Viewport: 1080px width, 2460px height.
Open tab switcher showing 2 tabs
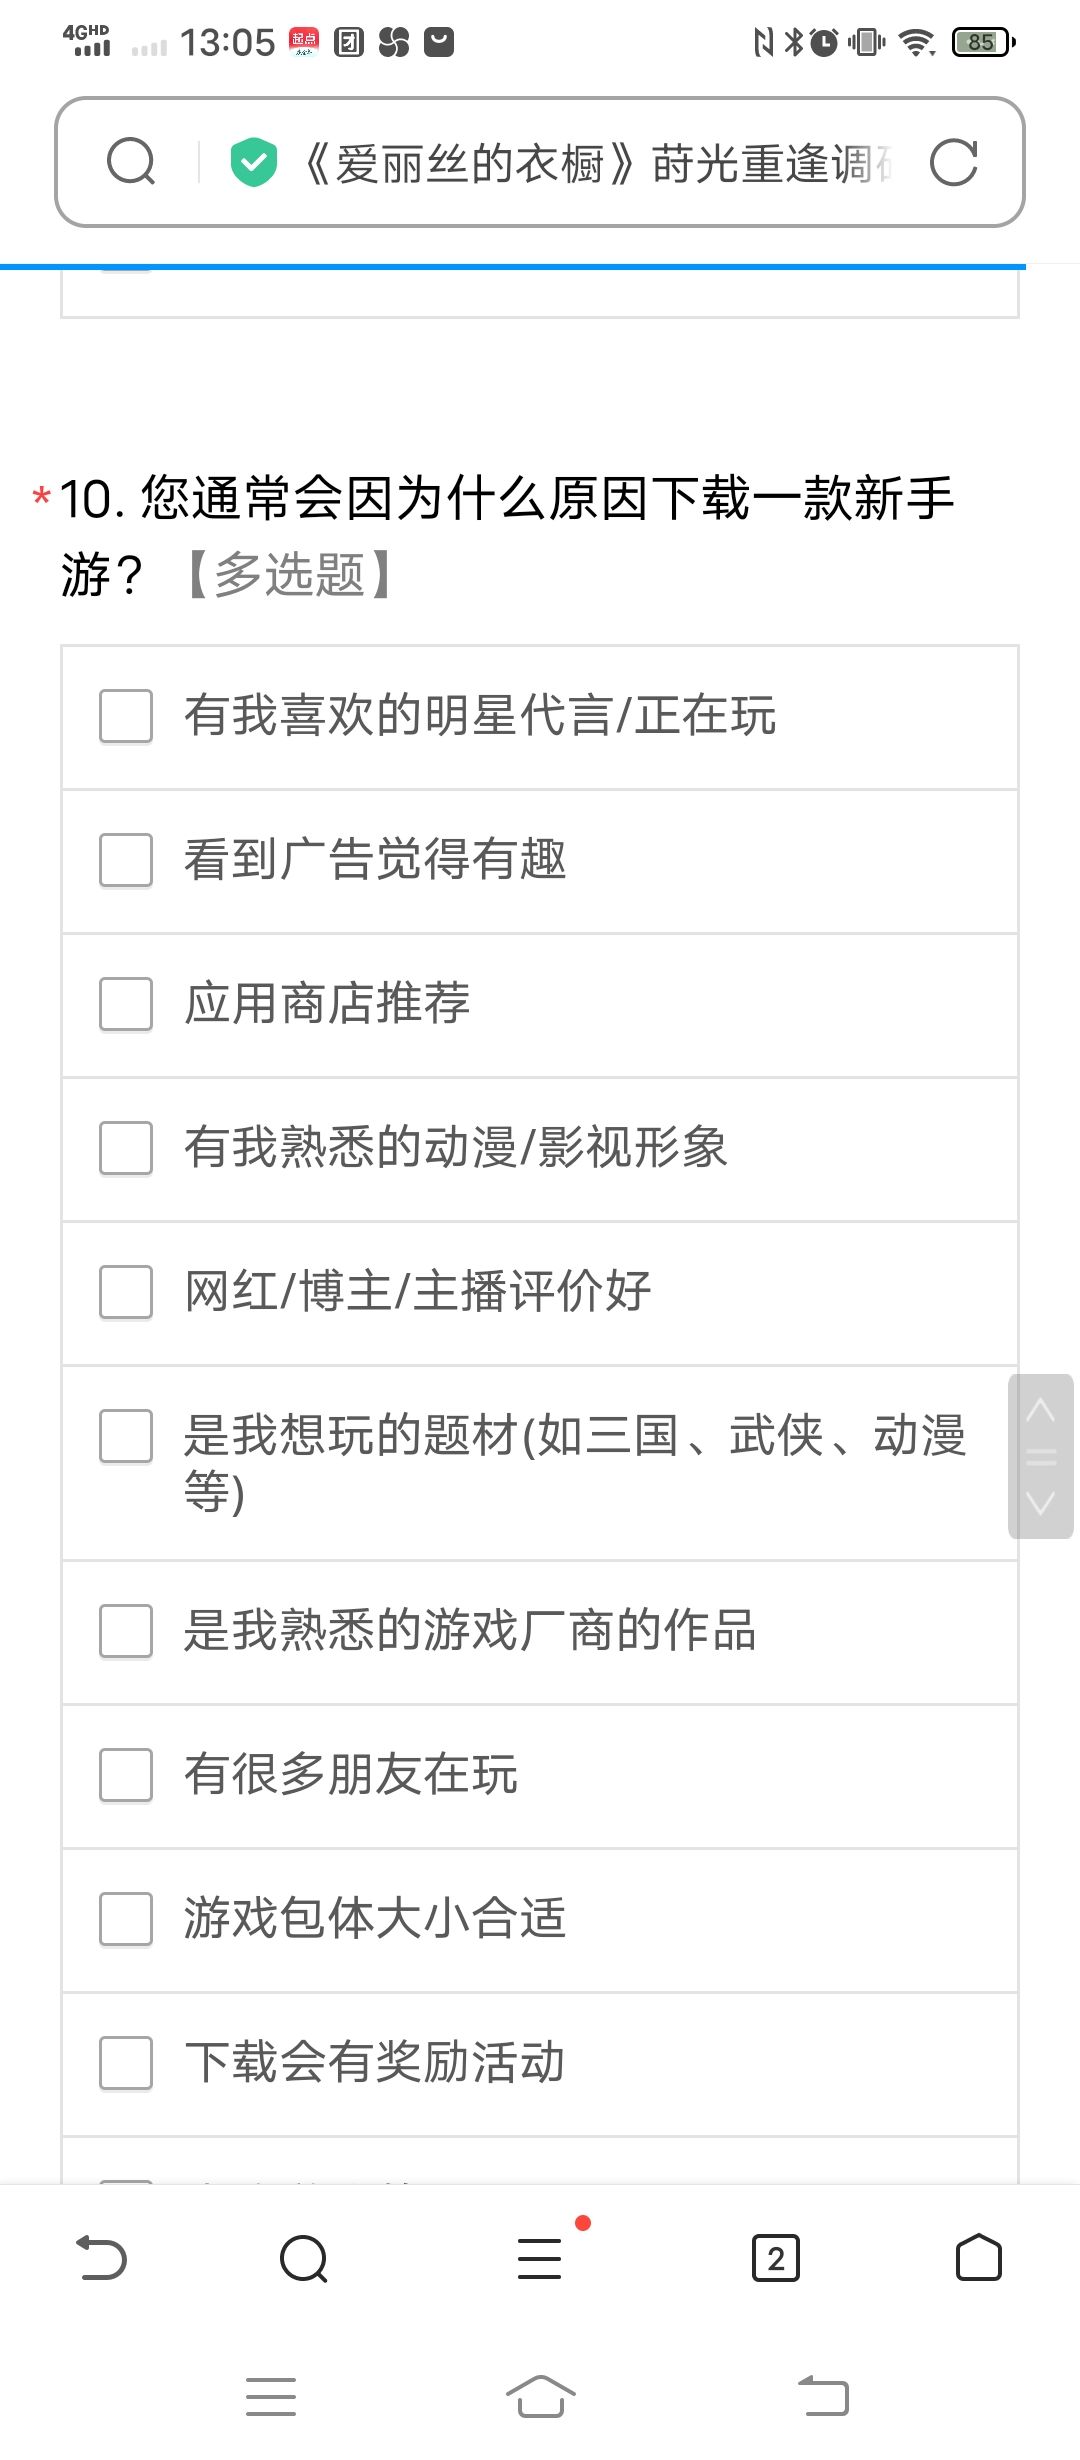776,2258
